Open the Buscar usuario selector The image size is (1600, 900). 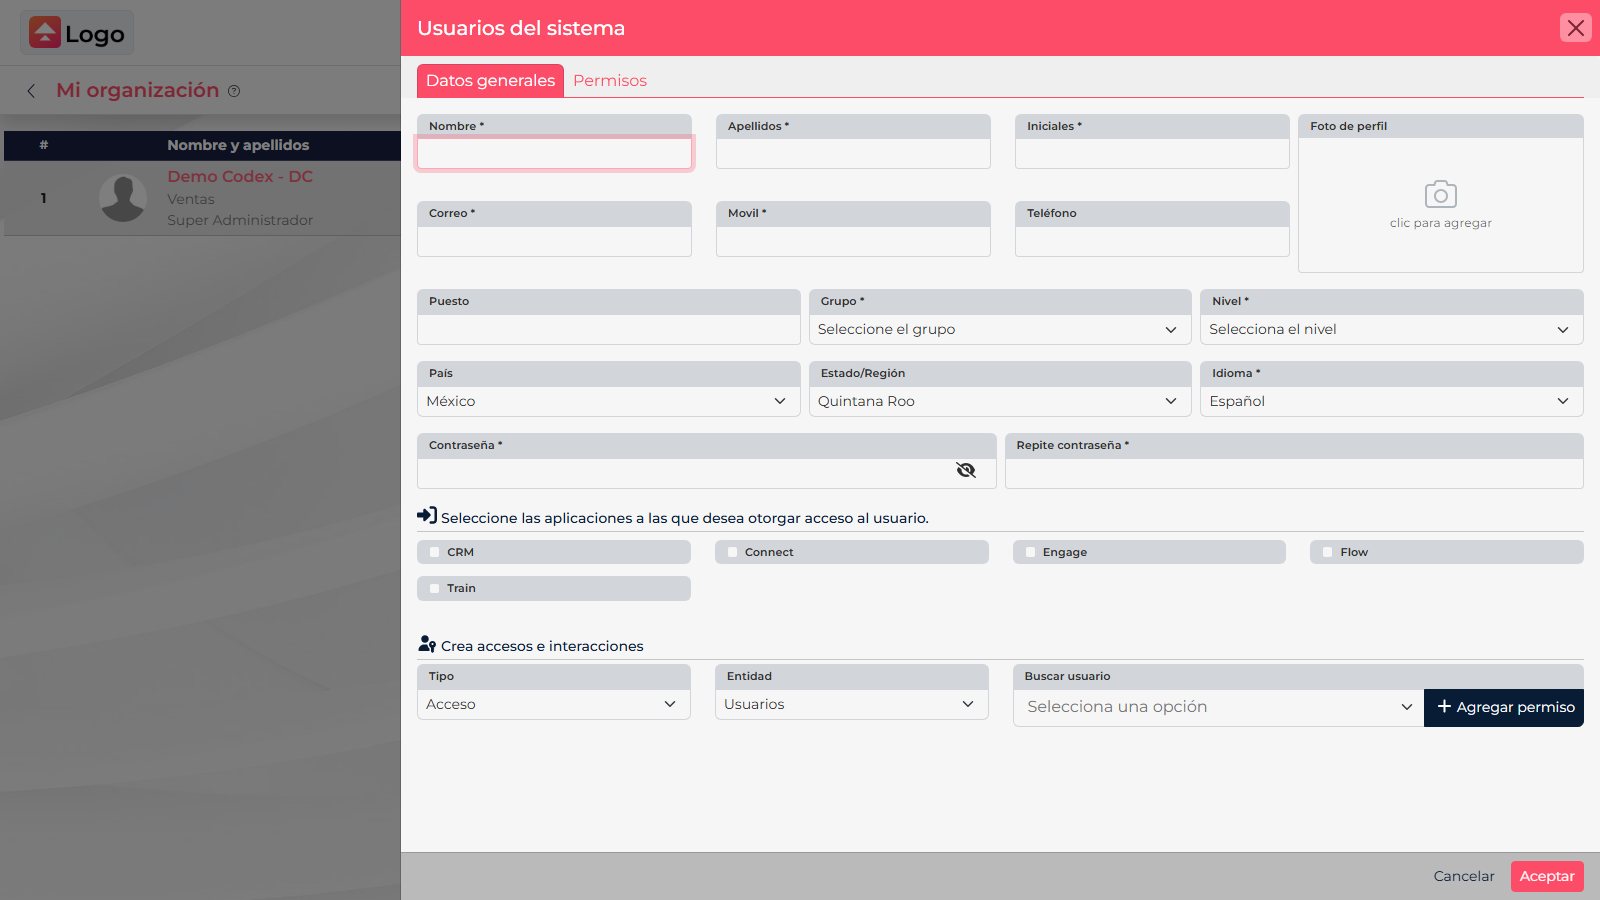click(x=1218, y=707)
